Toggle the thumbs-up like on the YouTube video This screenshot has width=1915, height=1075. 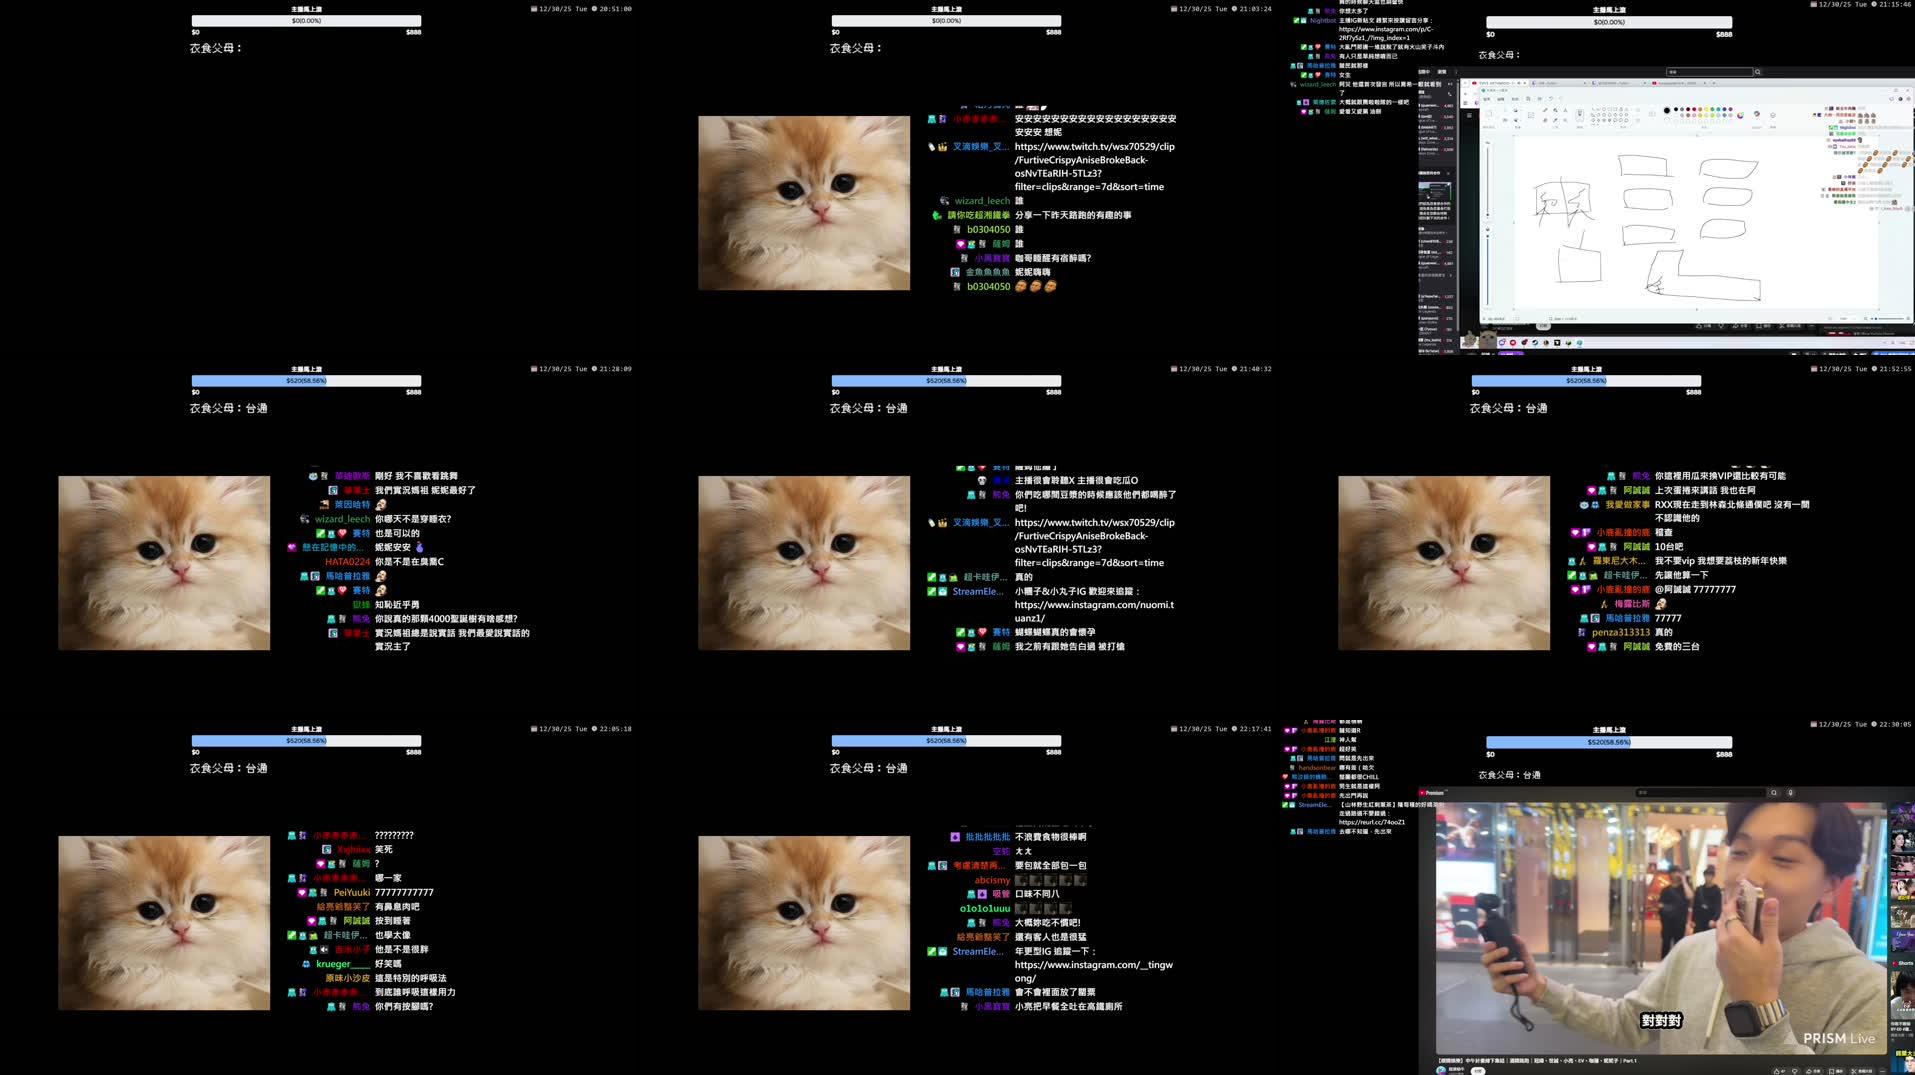[1777, 1071]
